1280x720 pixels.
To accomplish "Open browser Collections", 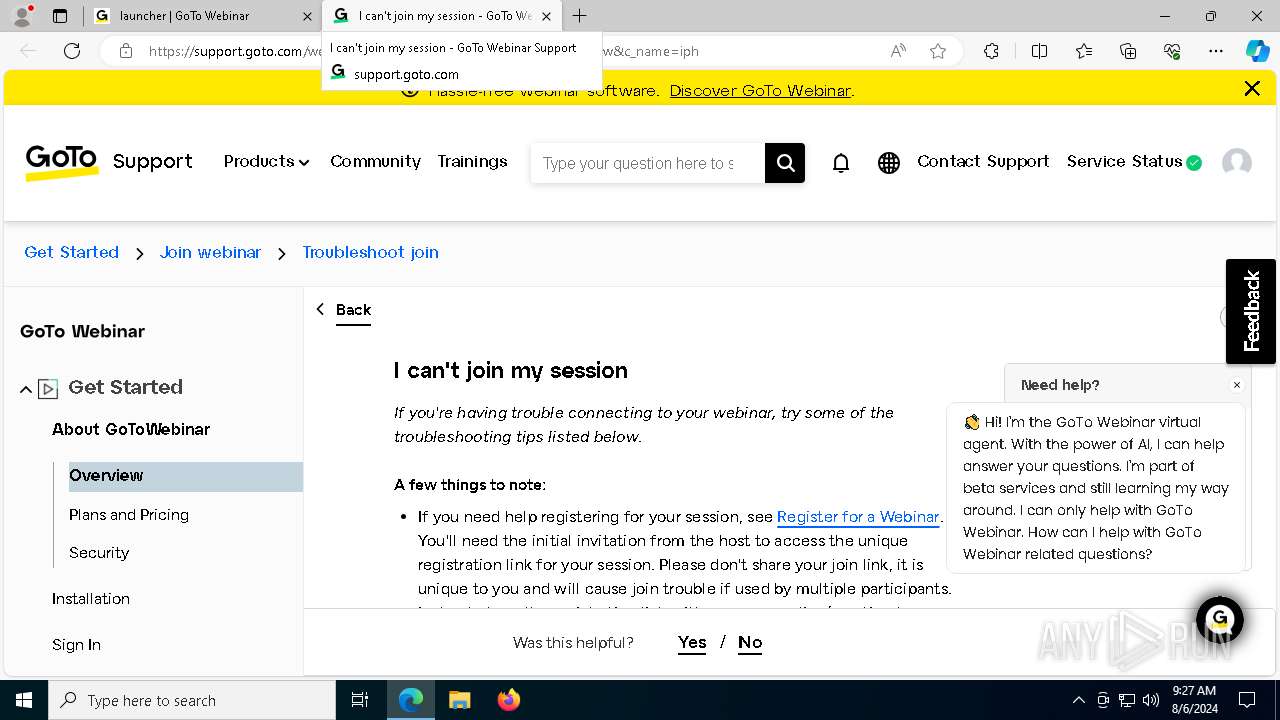I will click(1128, 51).
